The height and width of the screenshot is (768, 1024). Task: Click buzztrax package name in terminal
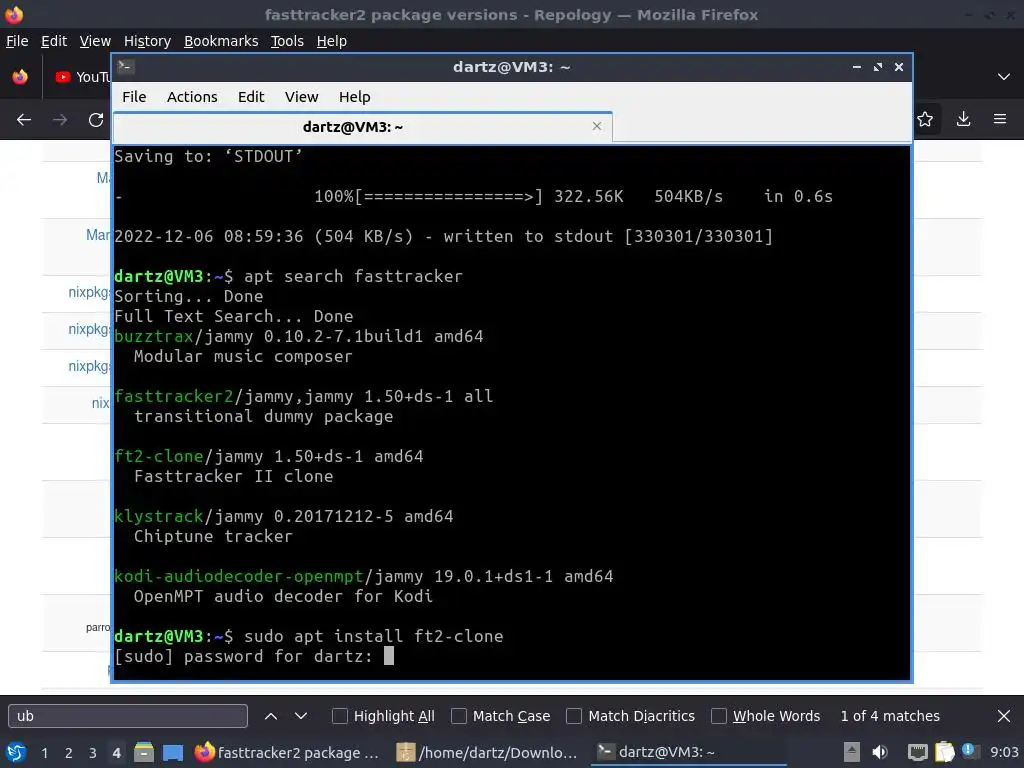pyautogui.click(x=153, y=336)
